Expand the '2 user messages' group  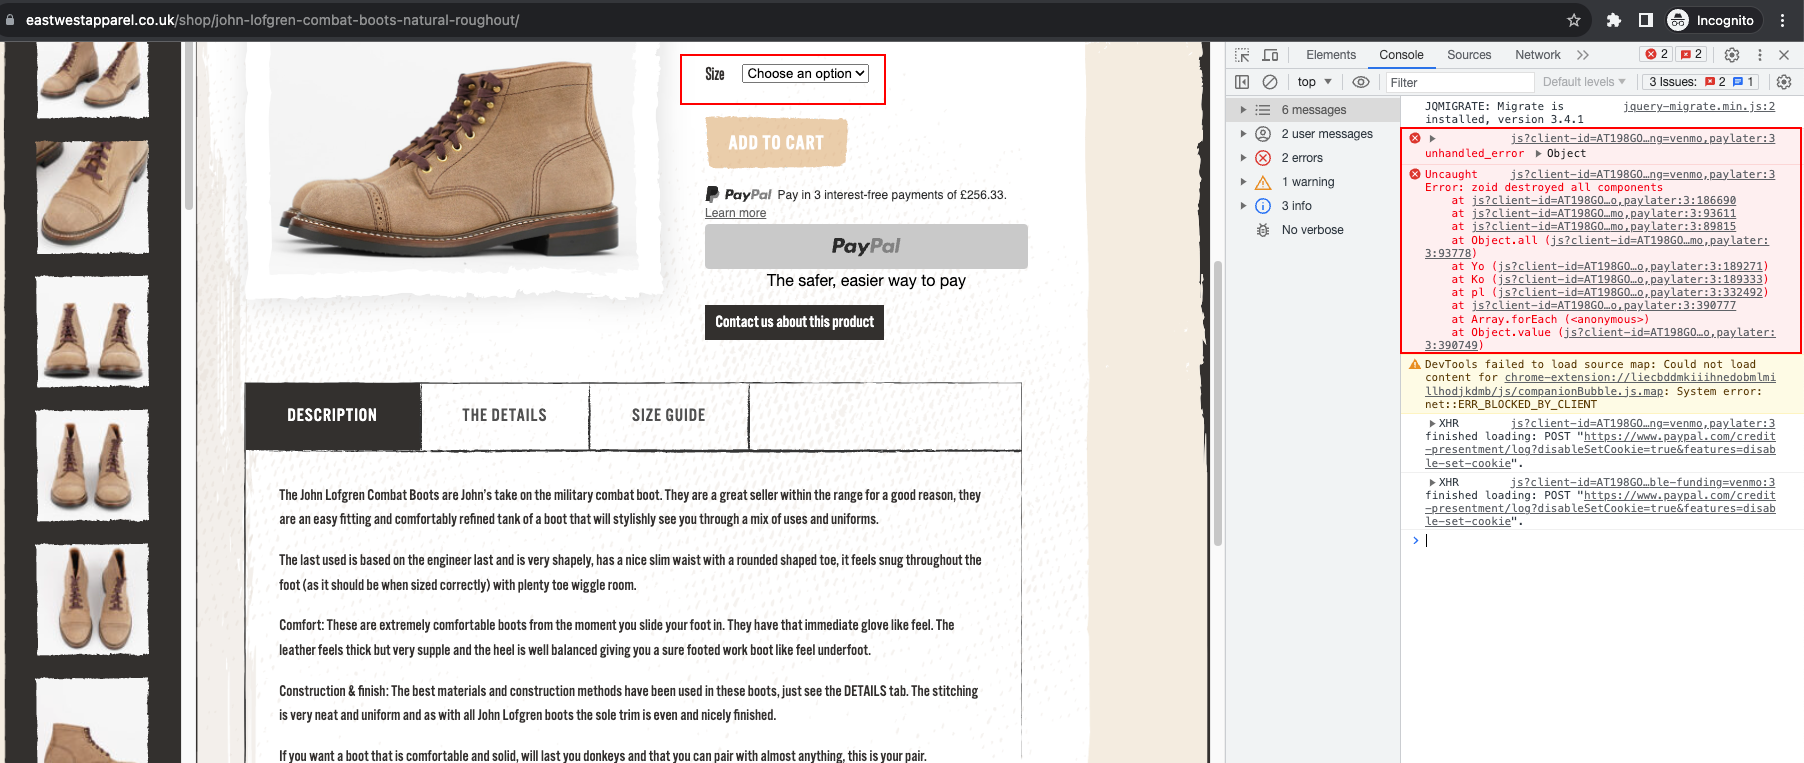click(x=1244, y=134)
